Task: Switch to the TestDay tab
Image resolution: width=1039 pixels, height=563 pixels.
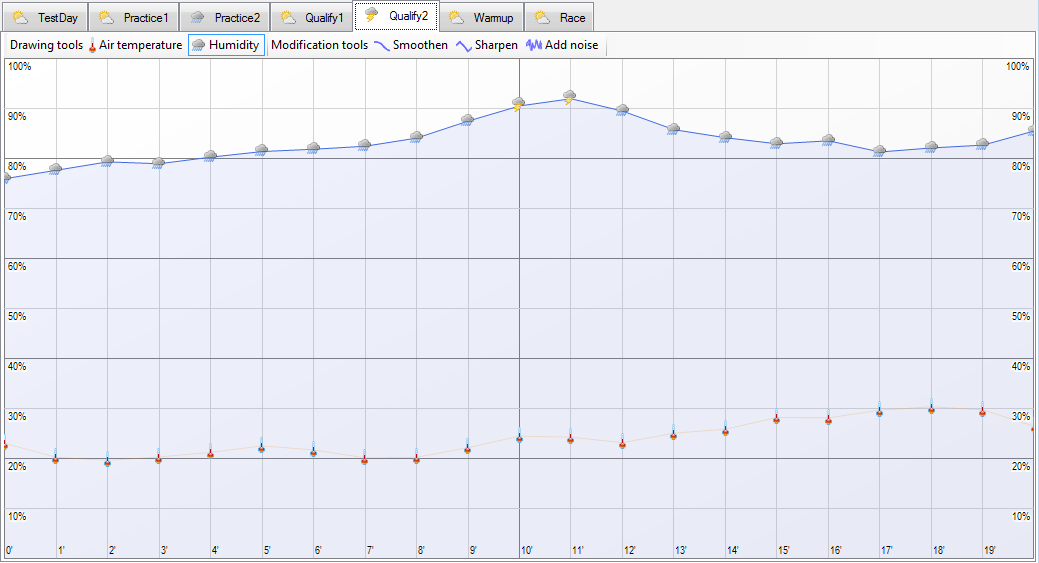Action: pyautogui.click(x=45, y=18)
